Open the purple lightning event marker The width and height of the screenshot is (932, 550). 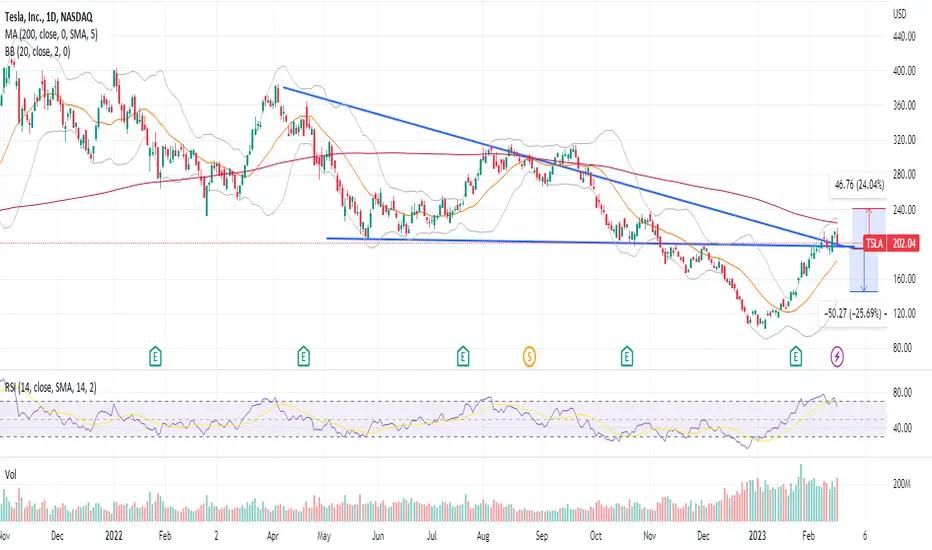tap(837, 357)
